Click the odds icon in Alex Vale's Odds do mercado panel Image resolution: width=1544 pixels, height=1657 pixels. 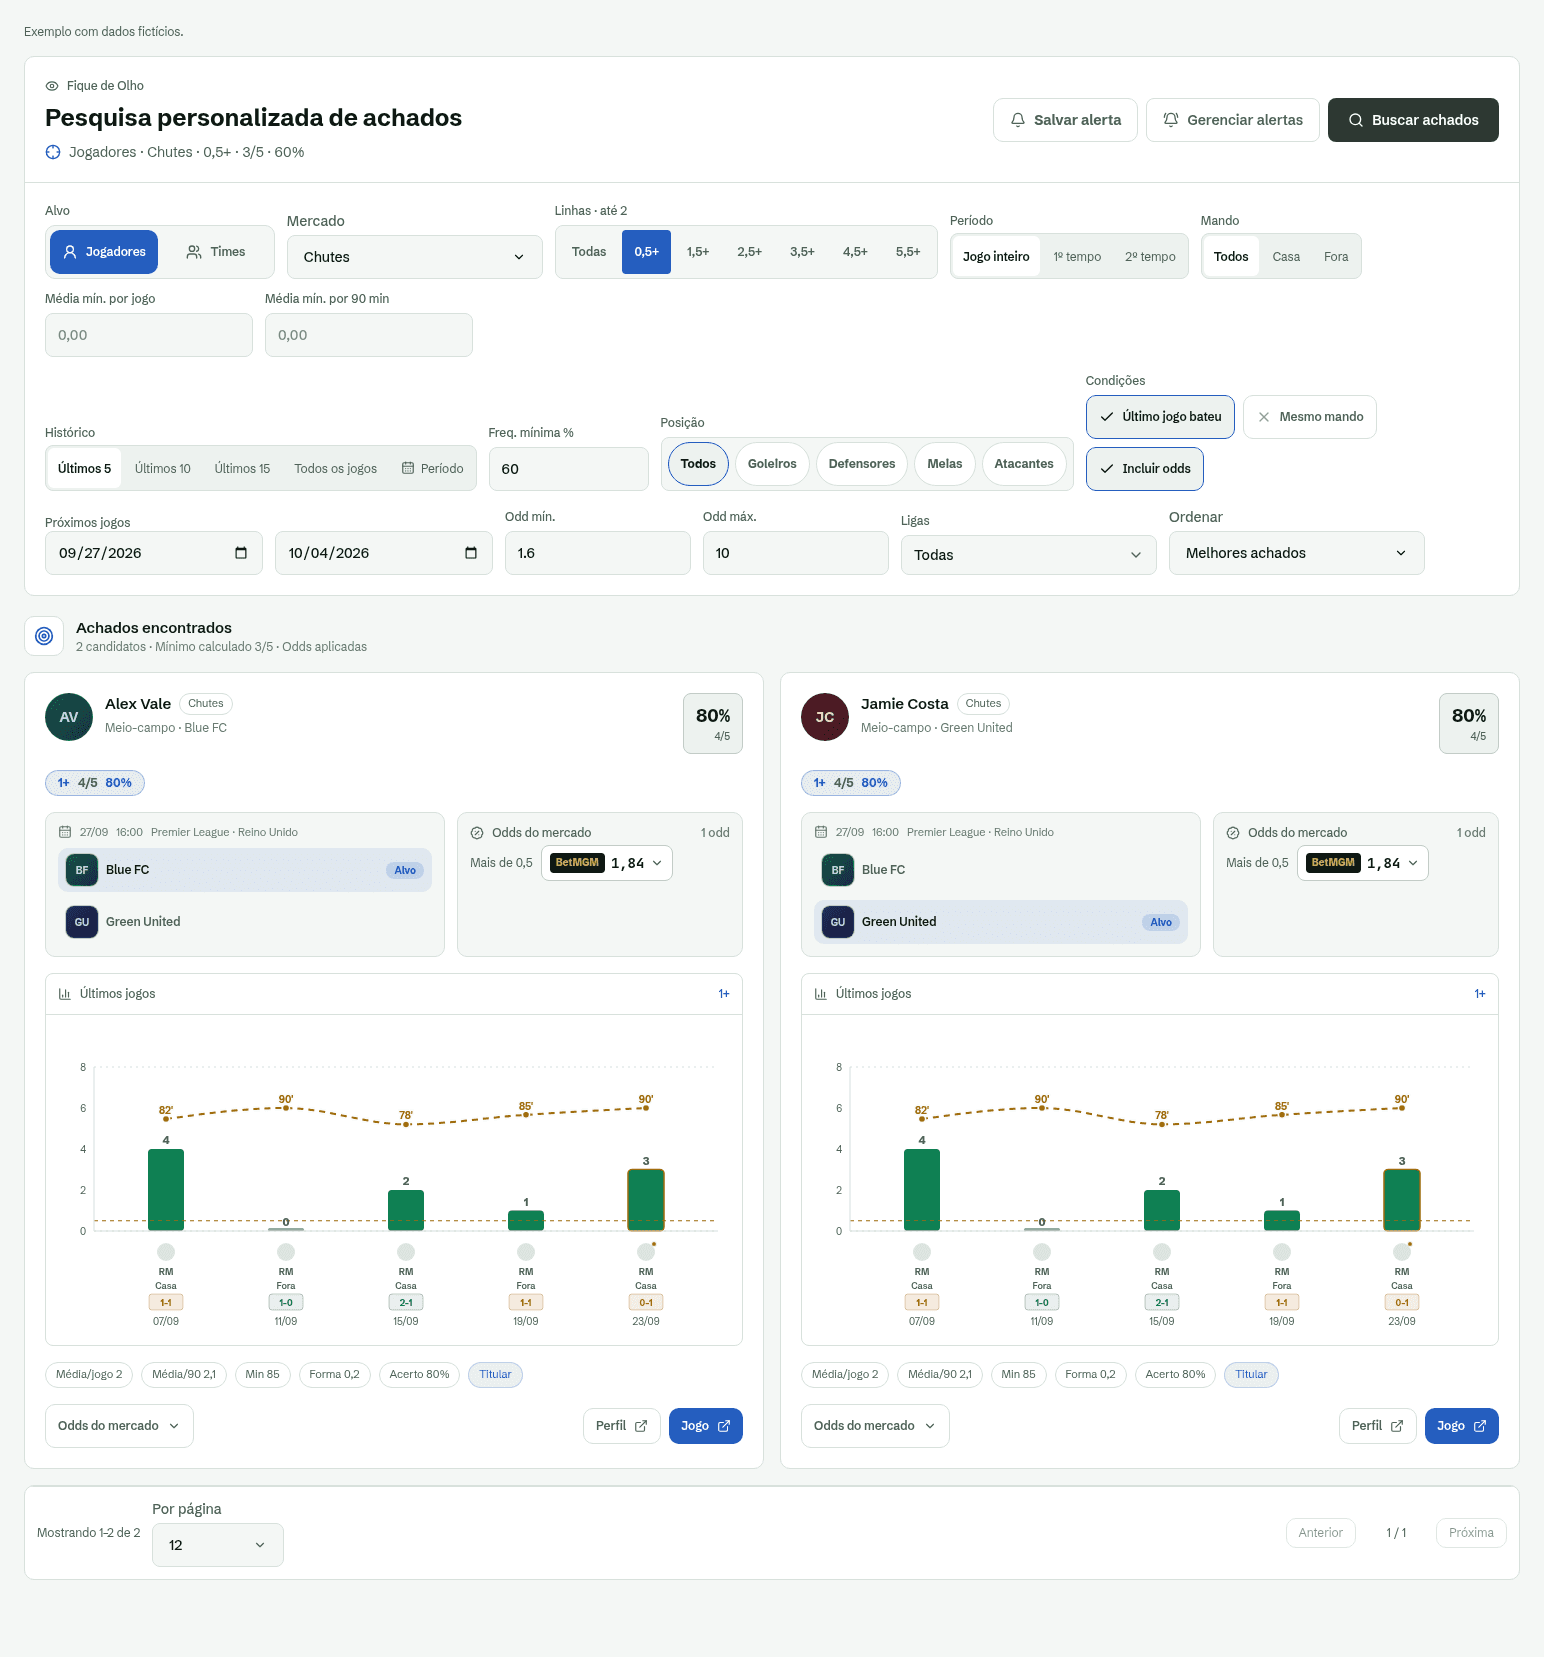(477, 833)
